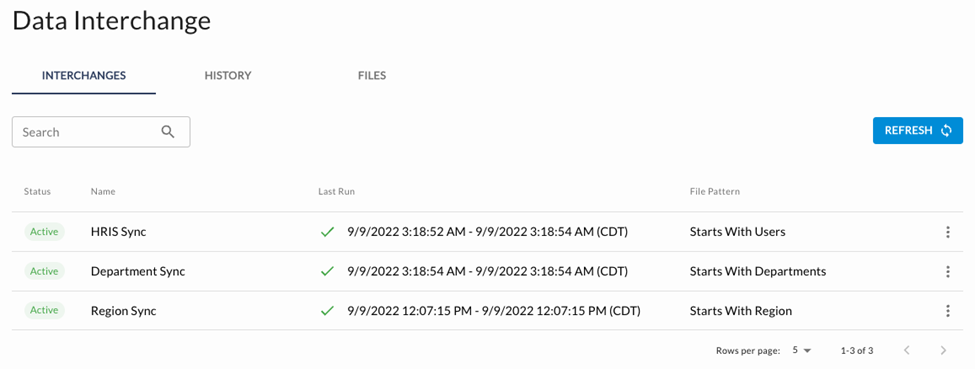The width and height of the screenshot is (975, 369).
Task: Click the Active badge for HRIS Sync
Action: coord(44,232)
